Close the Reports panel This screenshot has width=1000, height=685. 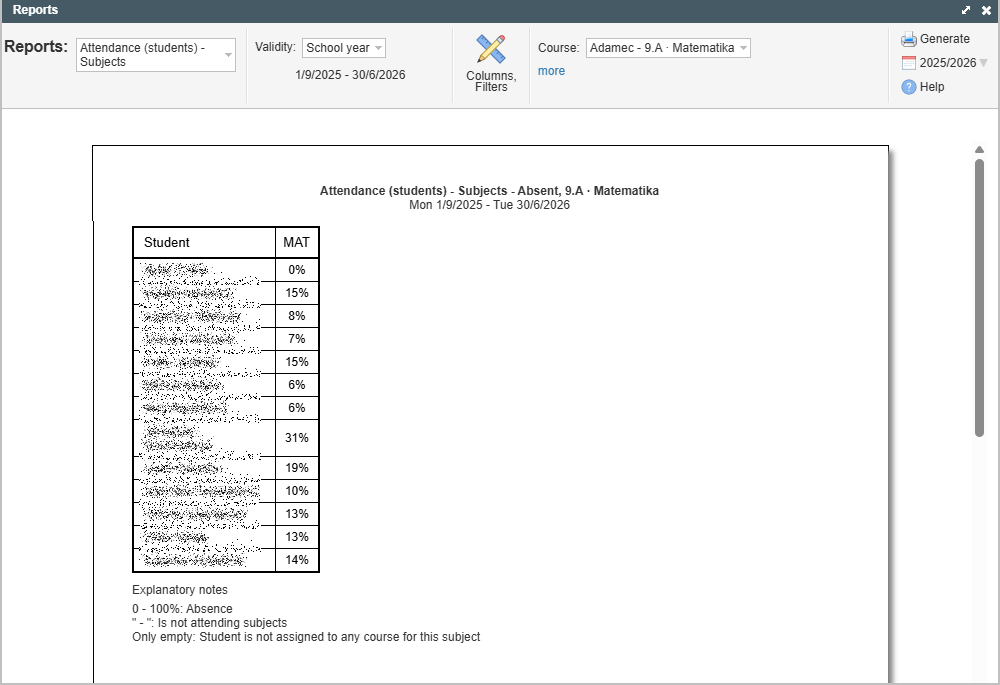986,10
